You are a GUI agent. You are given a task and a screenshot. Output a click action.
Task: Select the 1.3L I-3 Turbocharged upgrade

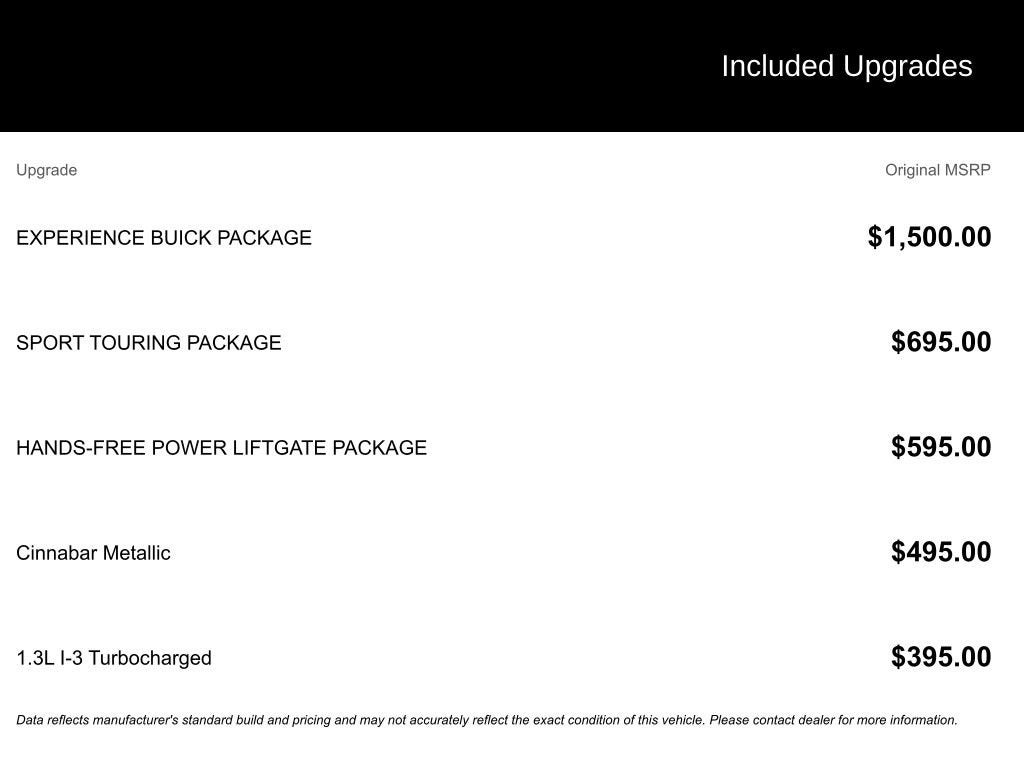click(114, 658)
